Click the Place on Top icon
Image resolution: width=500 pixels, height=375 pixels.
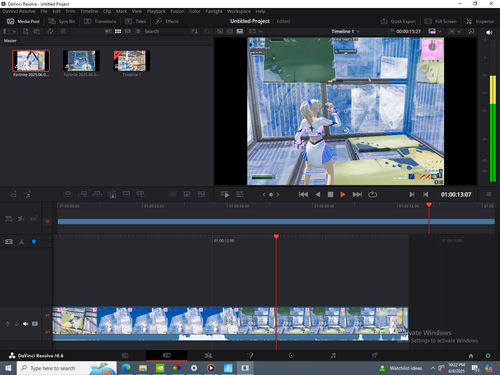pos(126,194)
